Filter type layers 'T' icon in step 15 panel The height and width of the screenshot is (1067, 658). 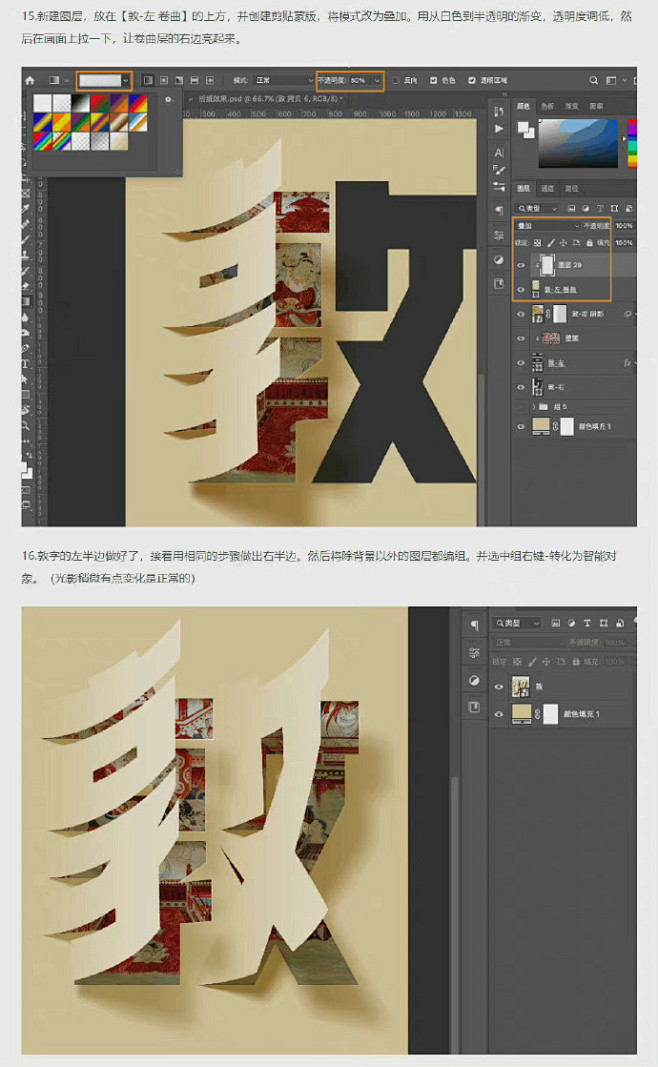(x=599, y=208)
